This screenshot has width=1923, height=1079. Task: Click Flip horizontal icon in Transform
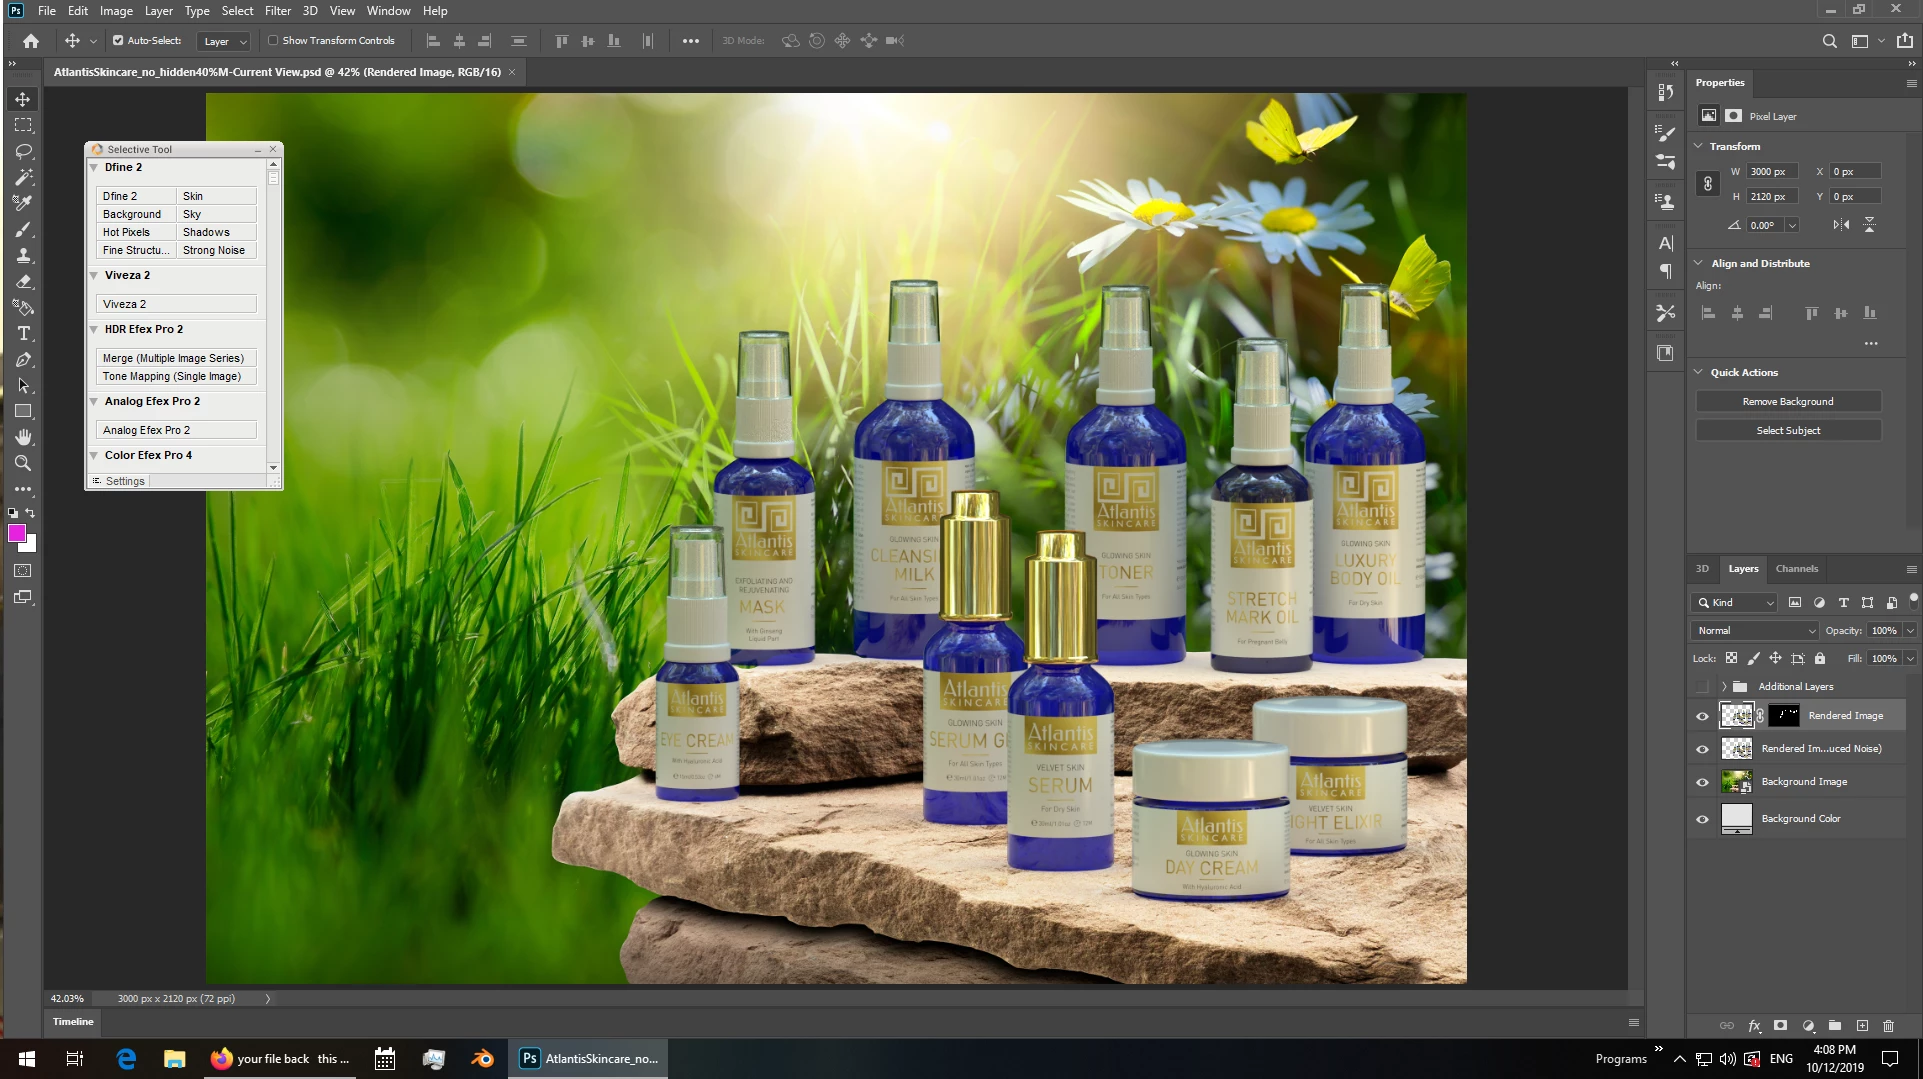(x=1841, y=225)
